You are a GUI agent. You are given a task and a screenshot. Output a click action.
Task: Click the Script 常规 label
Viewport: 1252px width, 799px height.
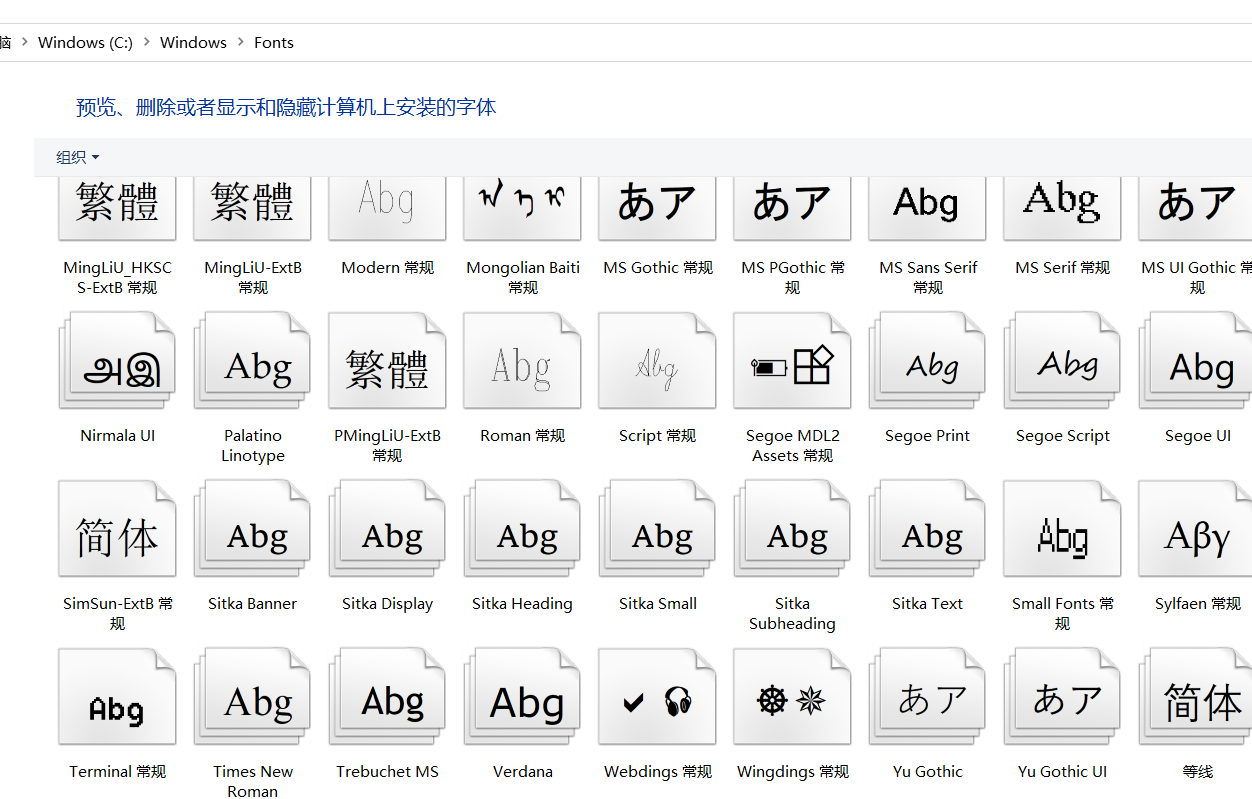(x=657, y=436)
